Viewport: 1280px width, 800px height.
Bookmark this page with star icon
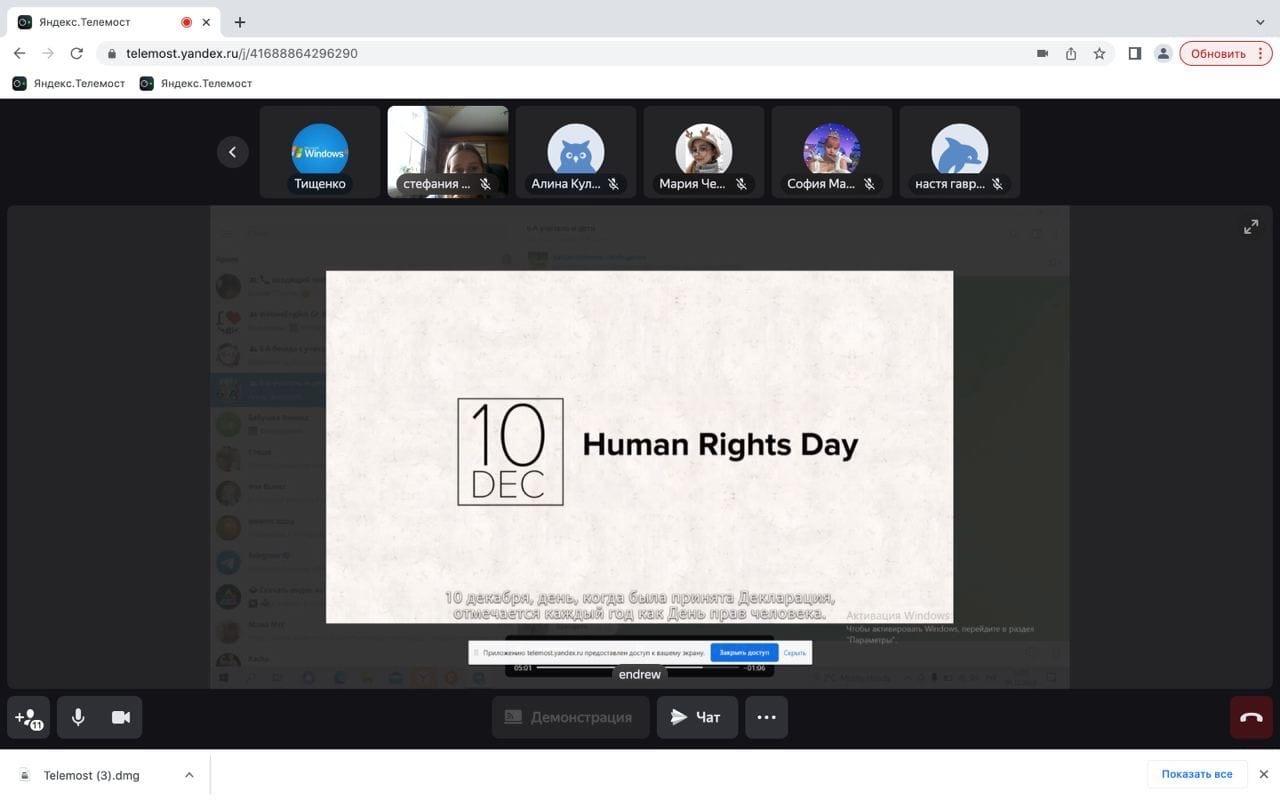[1099, 54]
